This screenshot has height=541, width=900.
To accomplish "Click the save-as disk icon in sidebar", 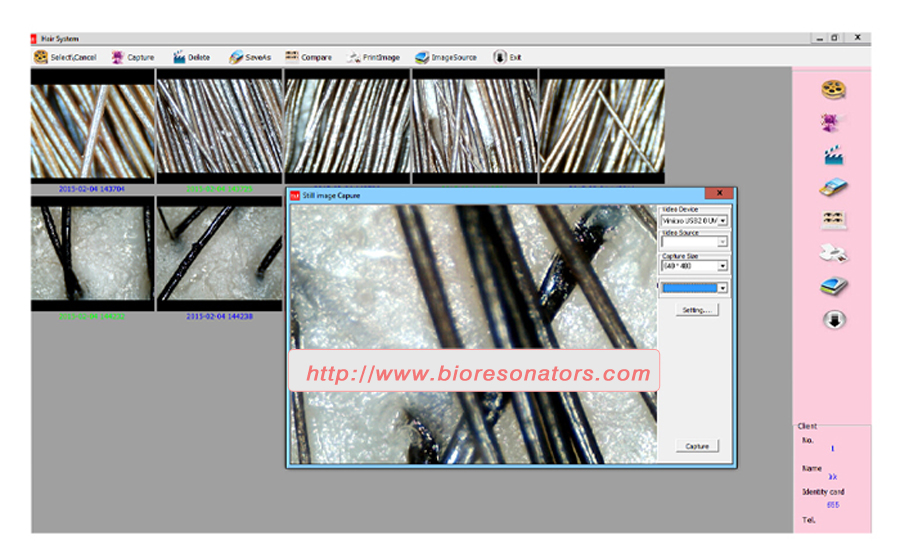I will coord(833,188).
